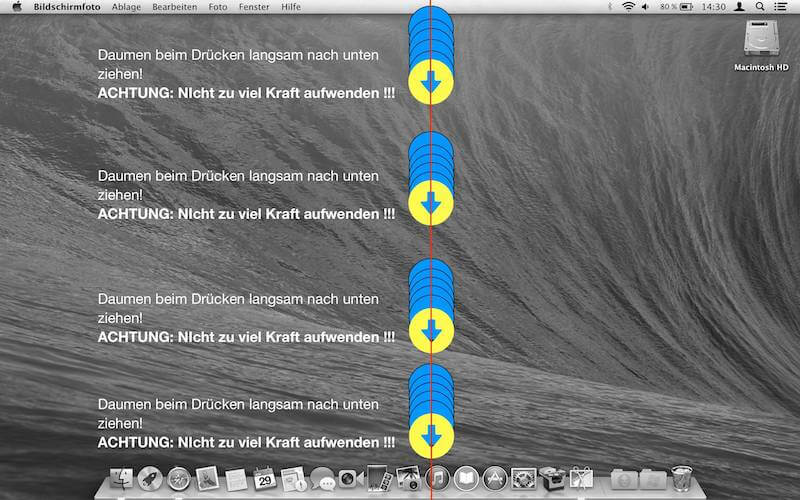The image size is (800, 500).
Task: Open the user account switching menu
Action: coord(739,7)
